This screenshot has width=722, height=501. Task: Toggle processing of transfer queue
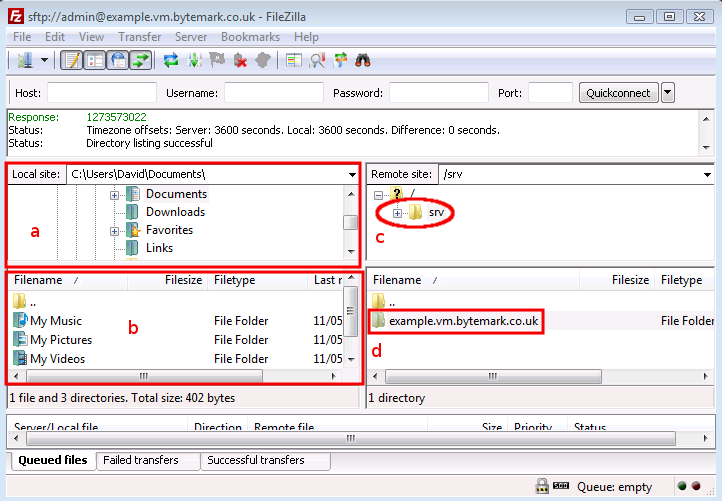194,60
